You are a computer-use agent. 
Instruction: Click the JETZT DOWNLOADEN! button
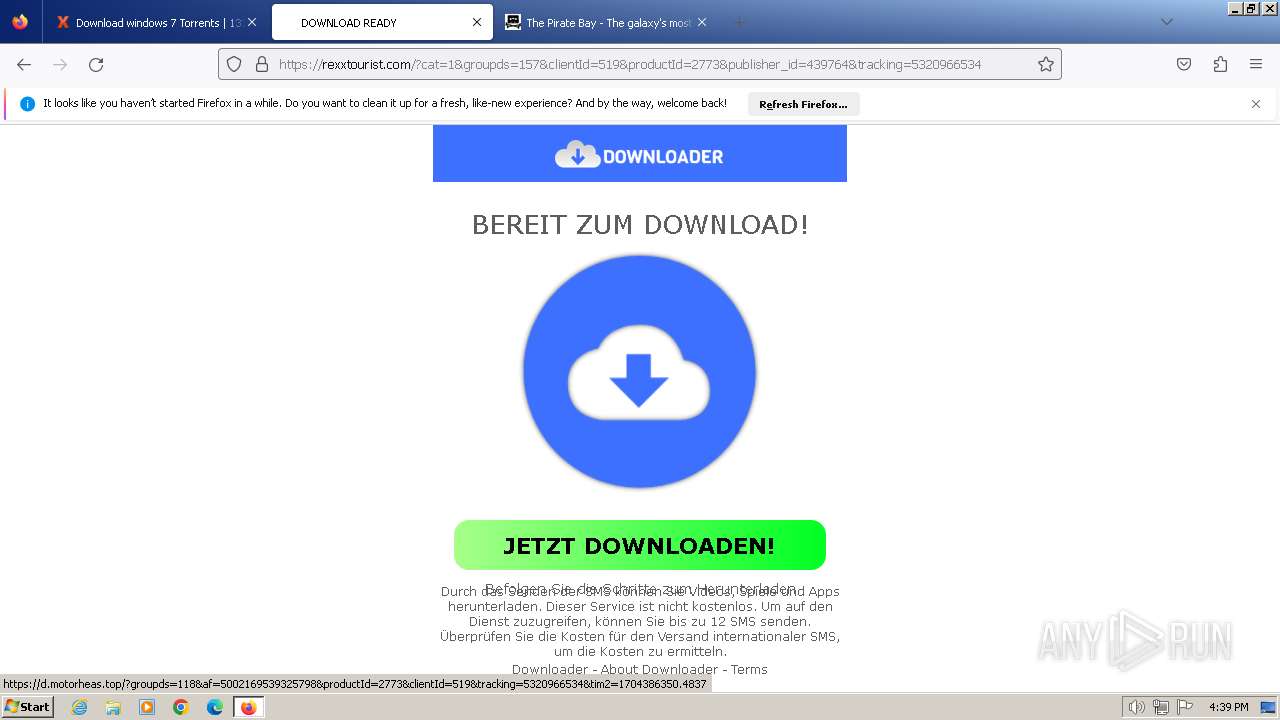(x=640, y=545)
